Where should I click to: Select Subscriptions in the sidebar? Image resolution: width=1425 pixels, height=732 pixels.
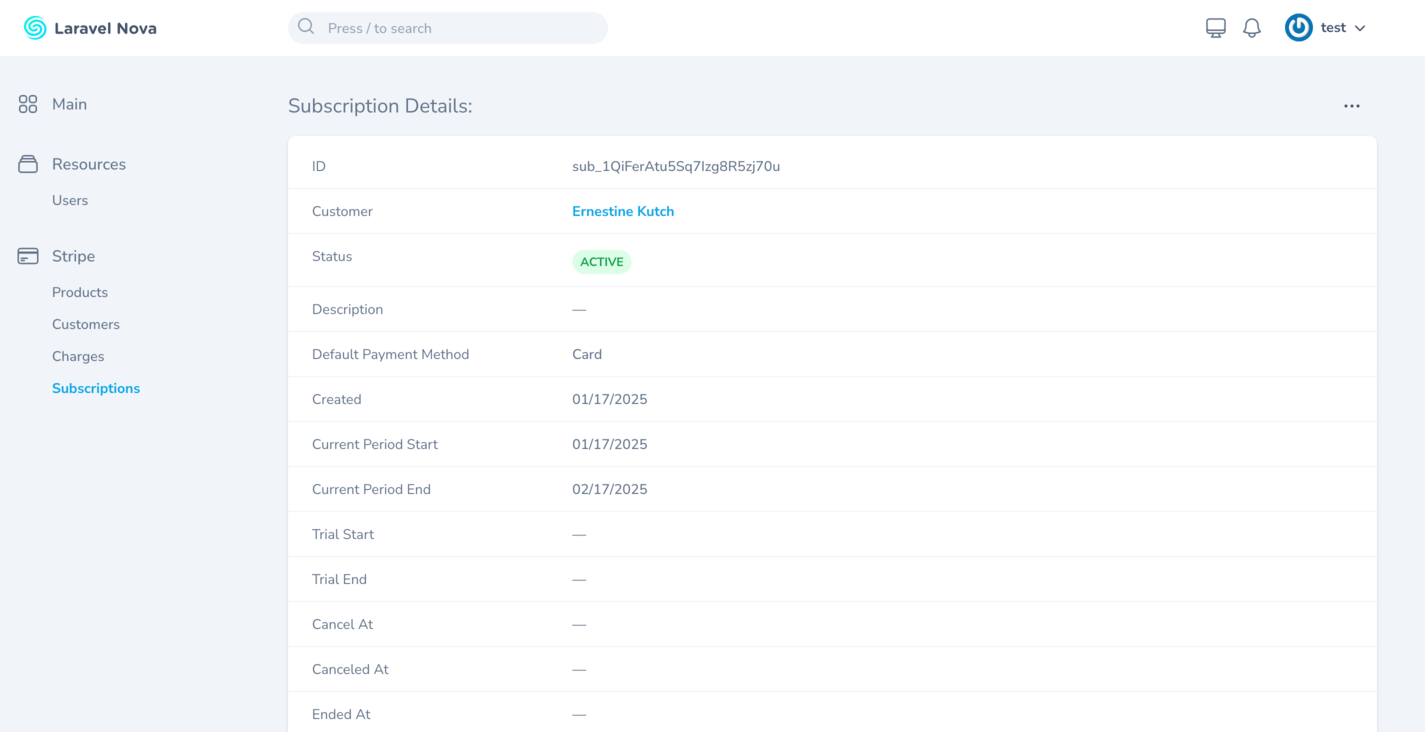click(x=96, y=388)
